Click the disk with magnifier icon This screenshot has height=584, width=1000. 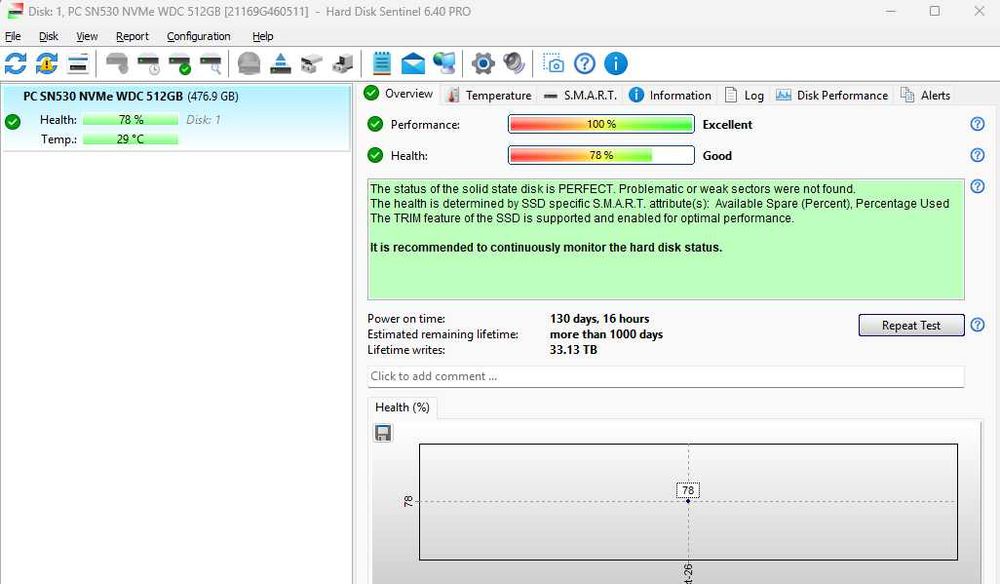pos(211,64)
